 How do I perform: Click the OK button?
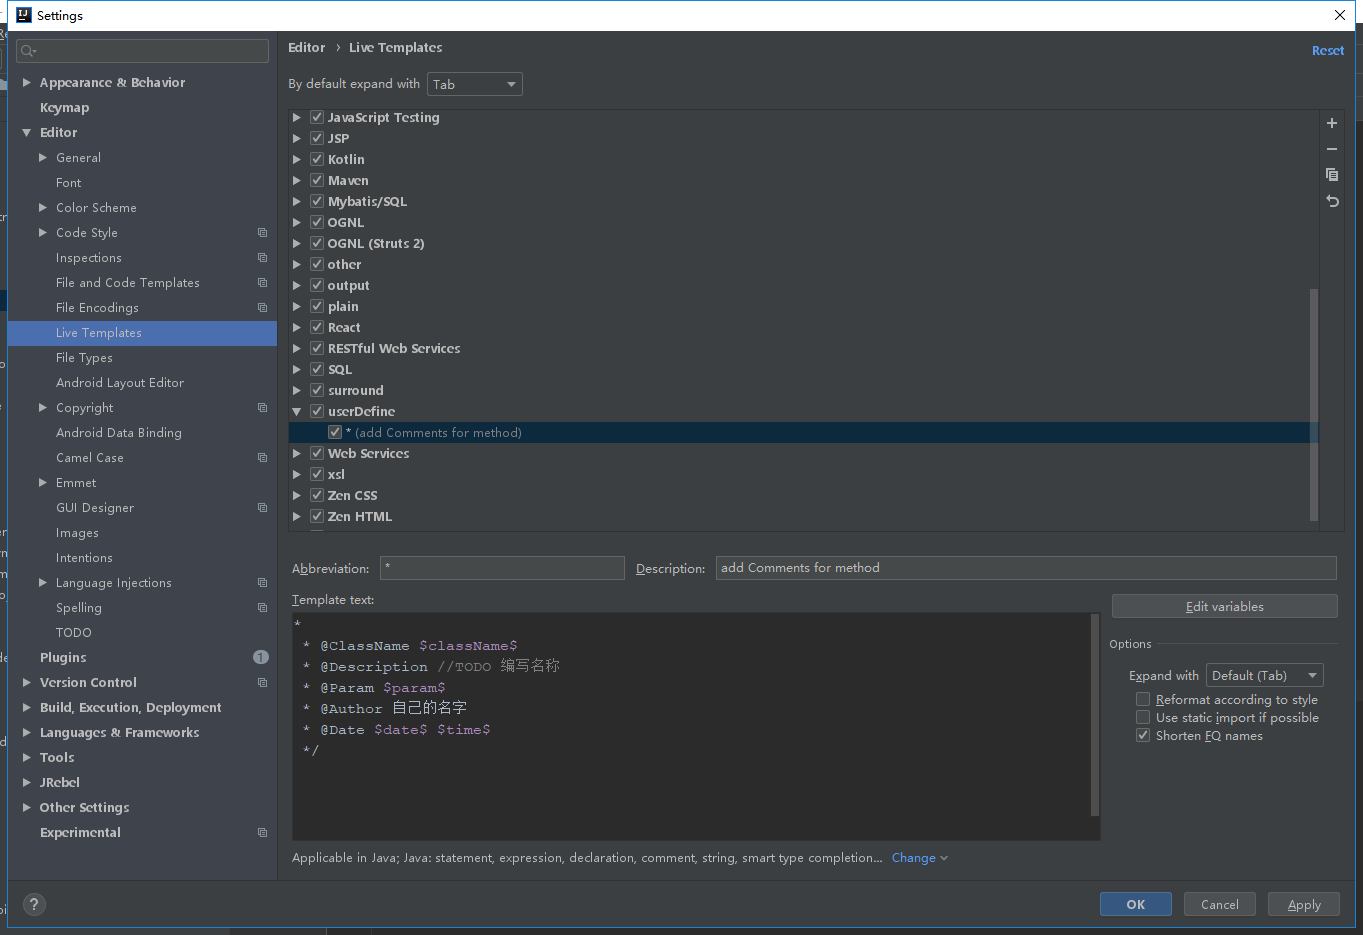tap(1136, 904)
